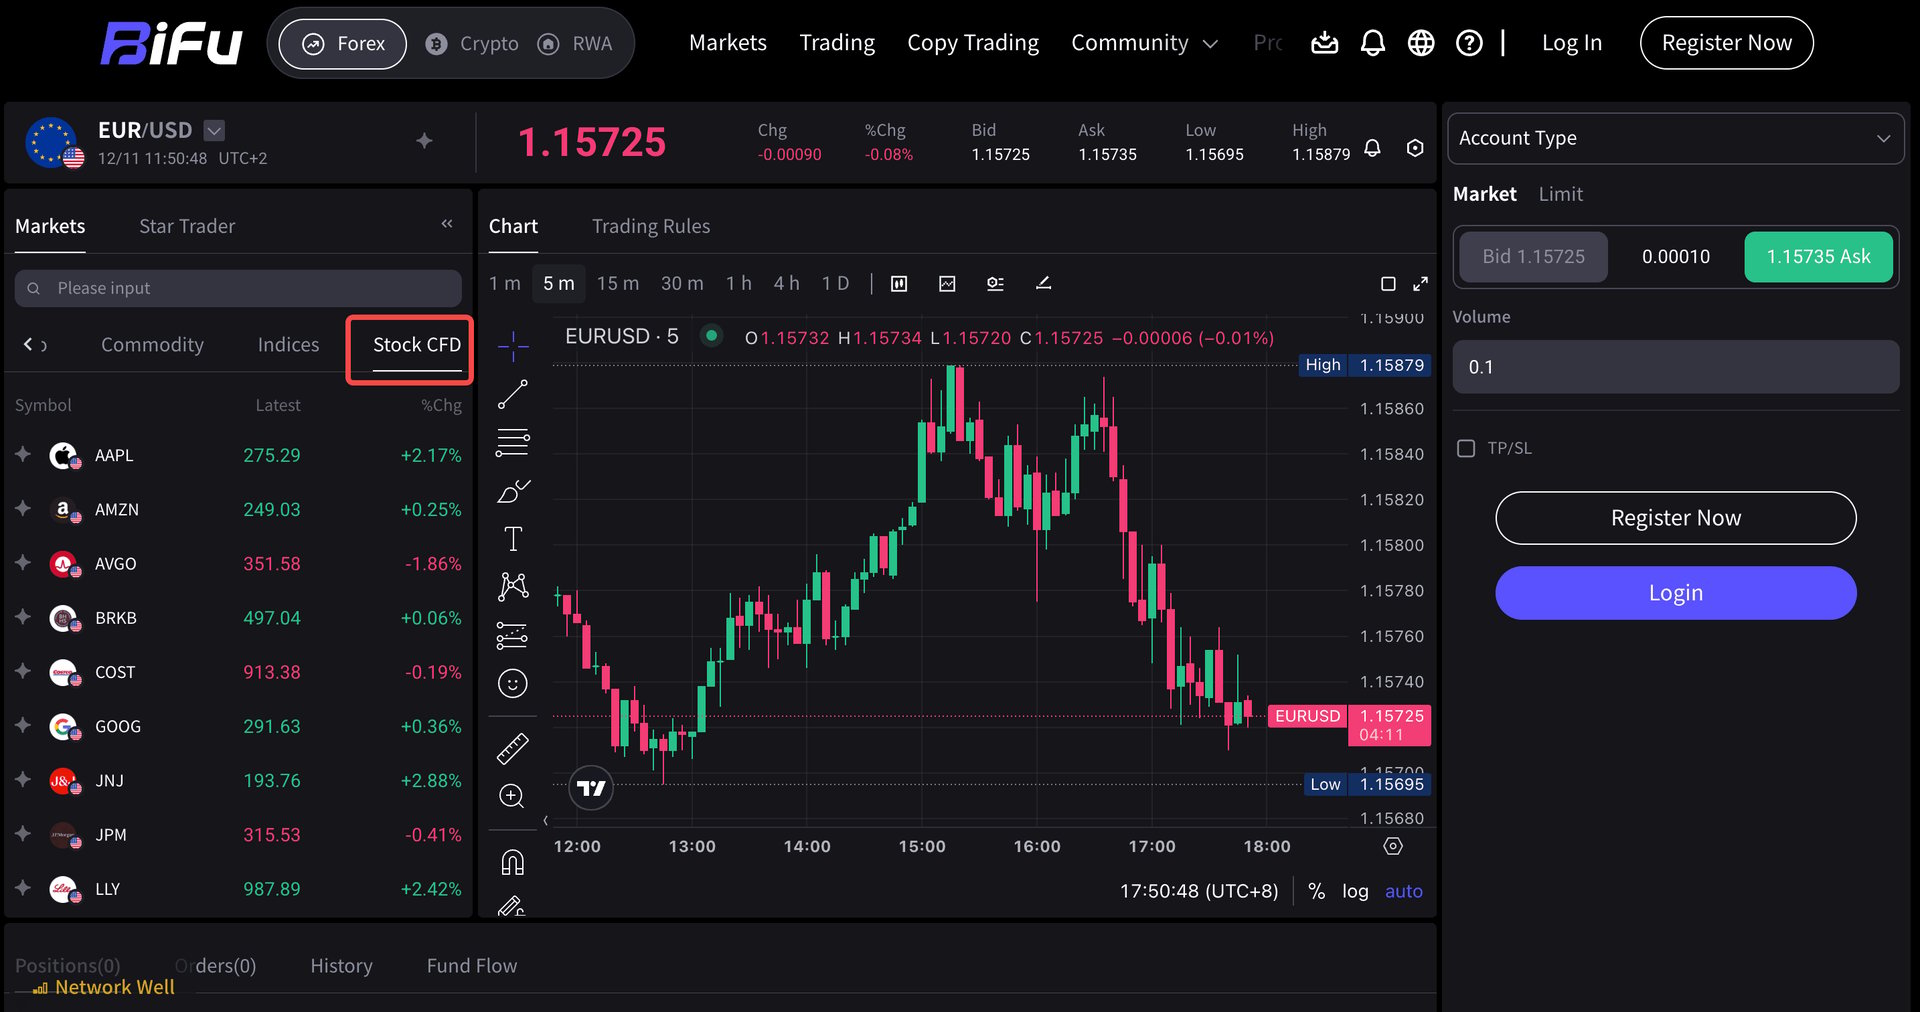Toggle favorite star for GOOG
1920x1012 pixels.
(23, 726)
